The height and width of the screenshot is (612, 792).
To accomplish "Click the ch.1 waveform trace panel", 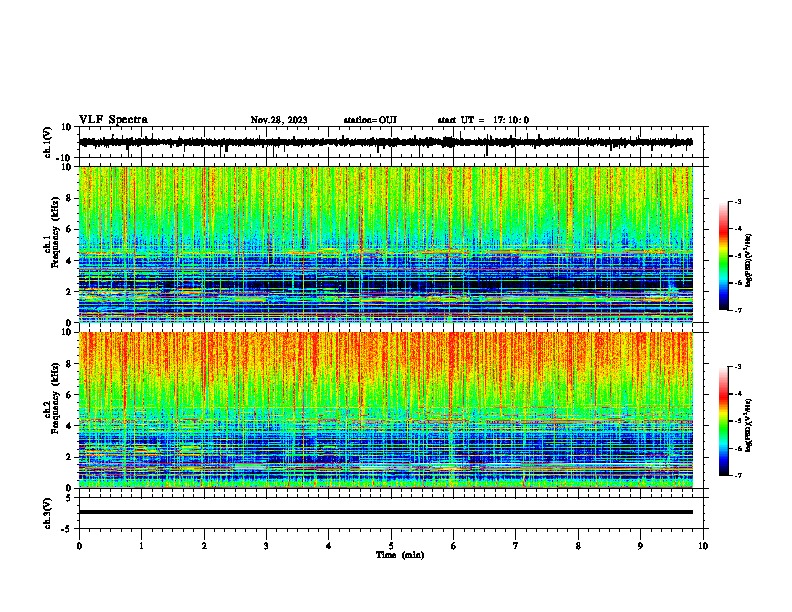I will 393,142.
